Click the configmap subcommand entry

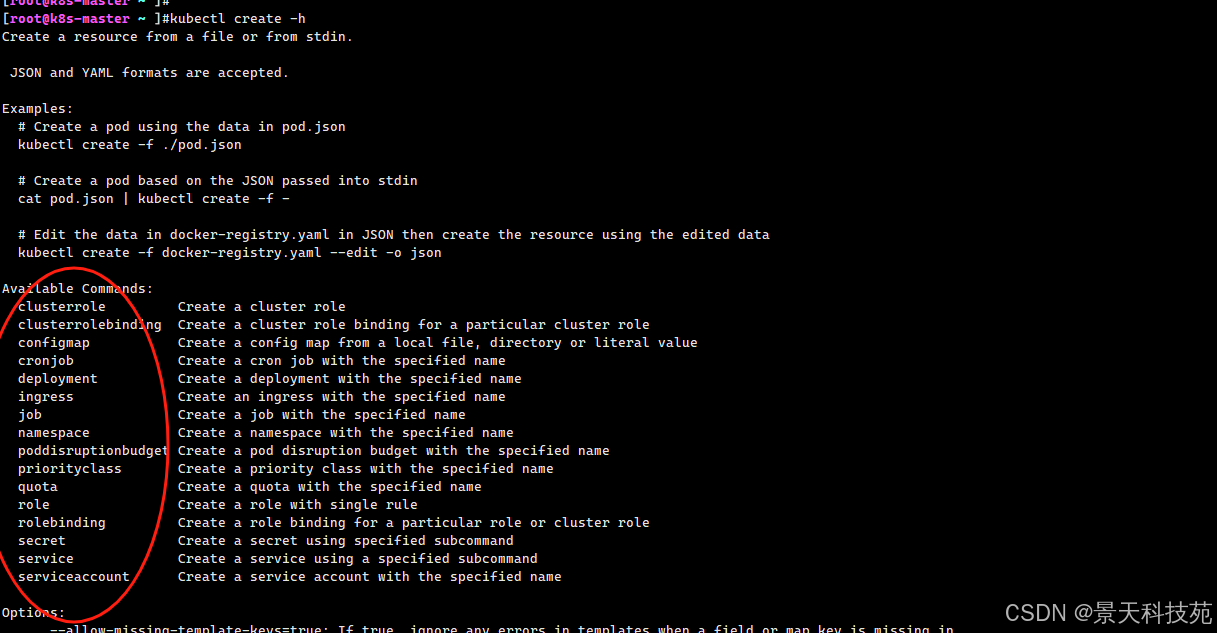pyautogui.click(x=53, y=343)
